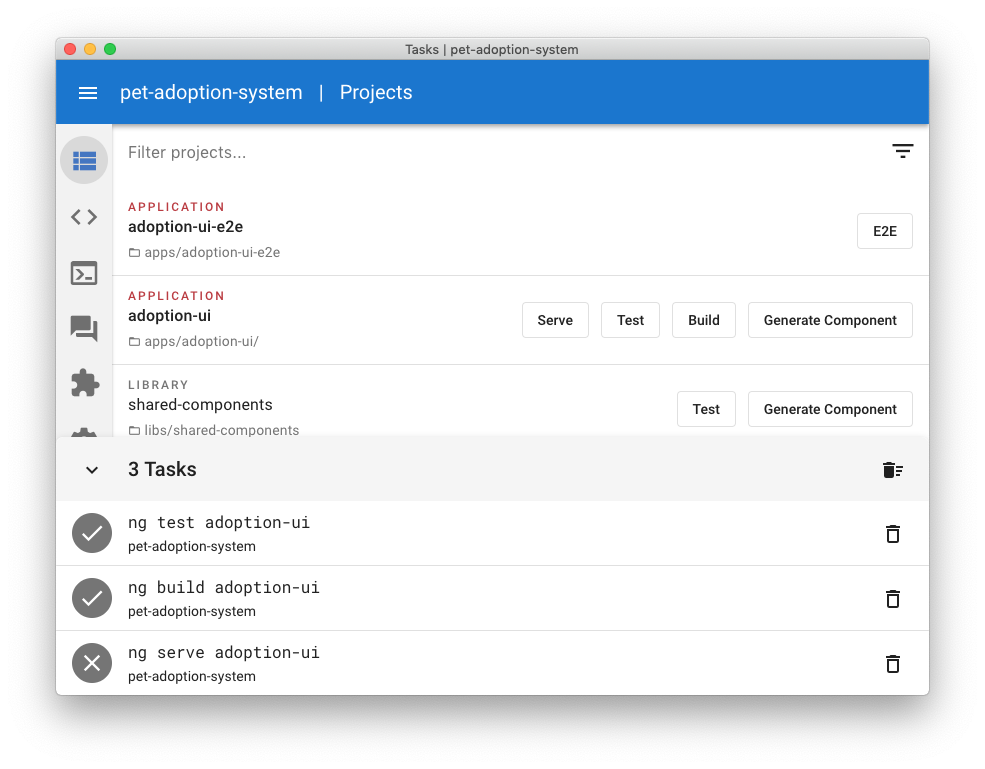Click Serve for adoption-ui

(x=555, y=320)
